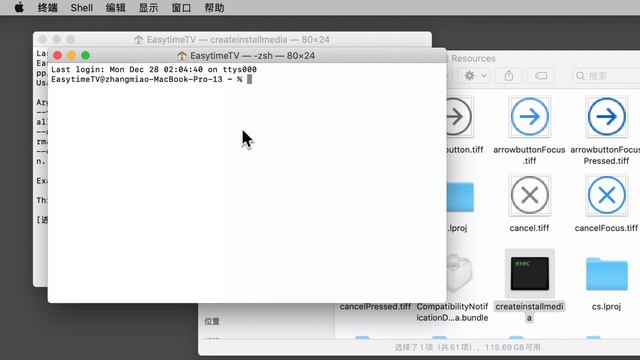Click the 位置 sidebar heading in Finder
The width and height of the screenshot is (640, 360).
[212, 321]
